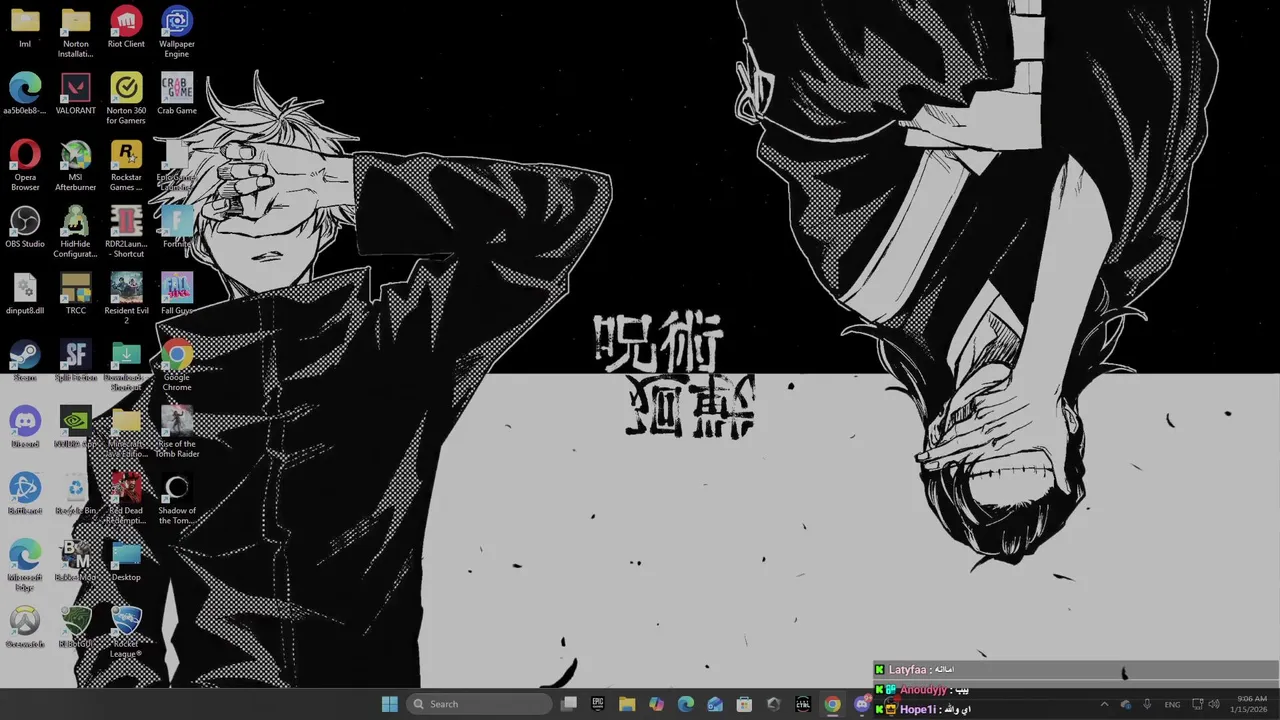Open Microsoft Edge from taskbar

(686, 704)
